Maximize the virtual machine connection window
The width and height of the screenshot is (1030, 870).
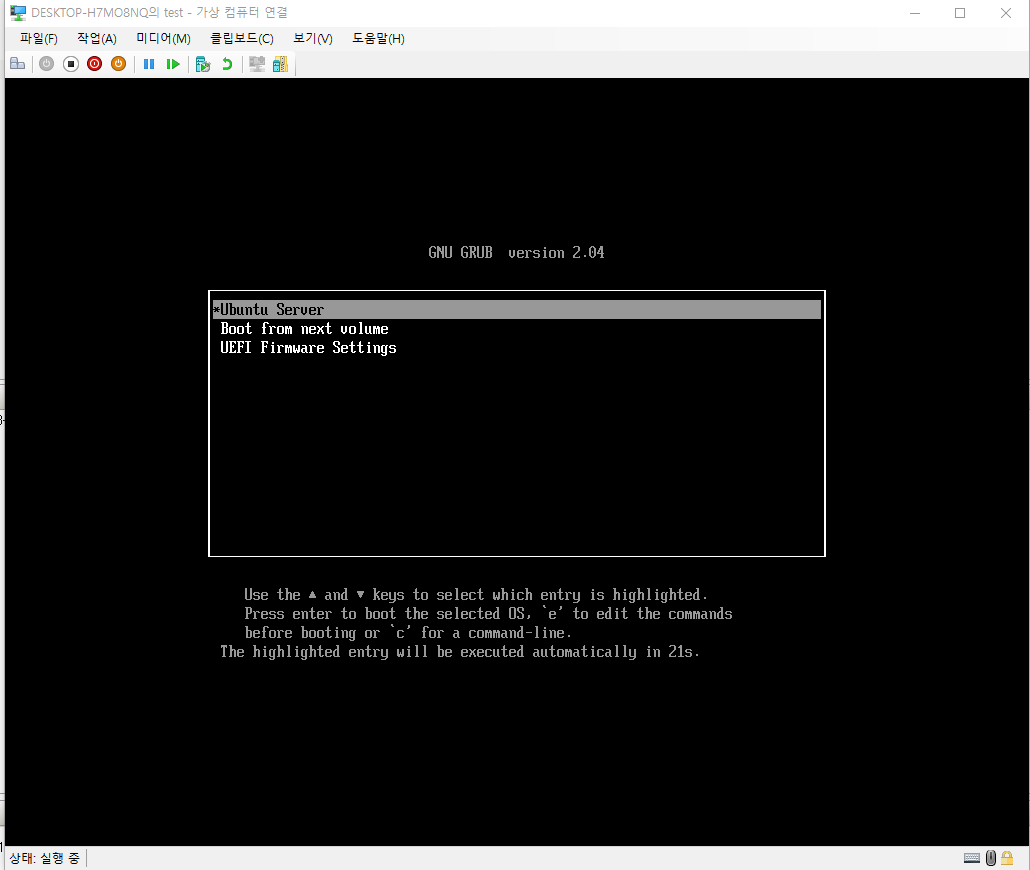pyautogui.click(x=960, y=13)
